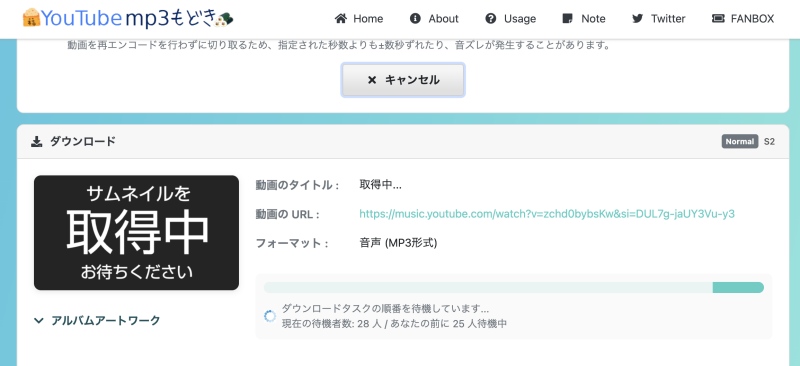Click the S2 server label

coord(769,141)
